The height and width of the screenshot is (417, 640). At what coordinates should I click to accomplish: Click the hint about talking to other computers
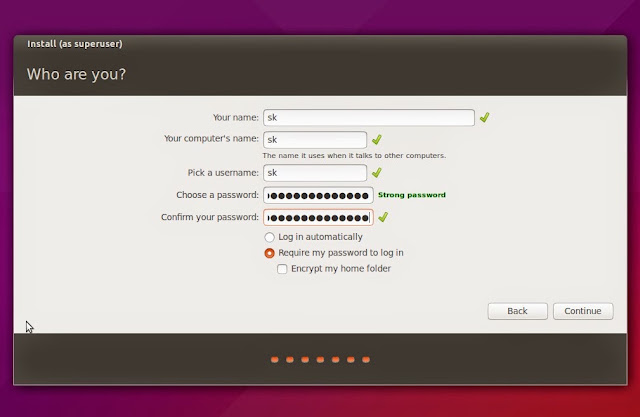click(354, 155)
